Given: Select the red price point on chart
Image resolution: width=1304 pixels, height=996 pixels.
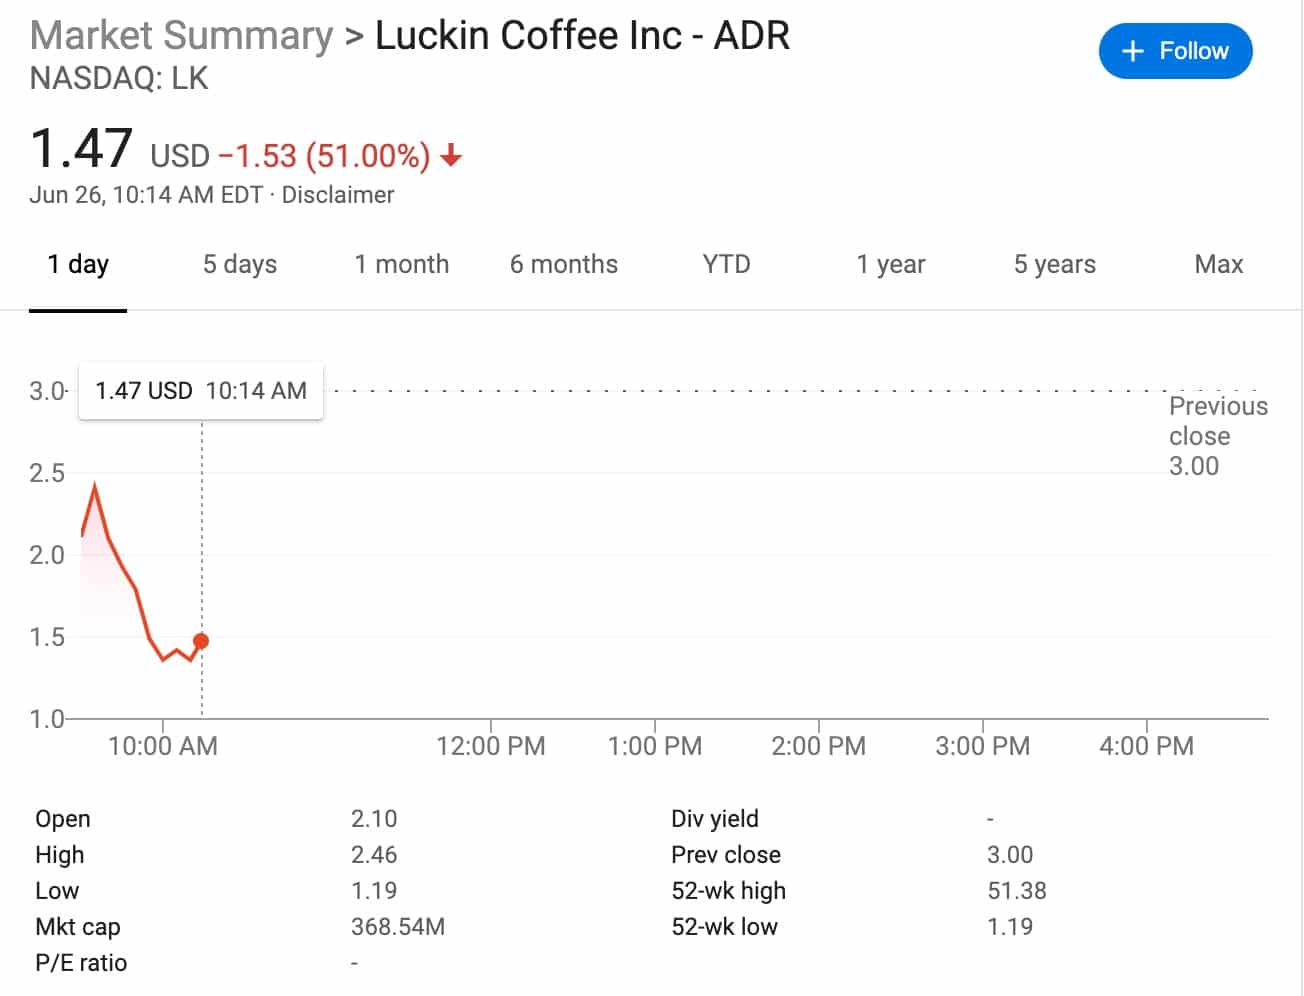Looking at the screenshot, I should 201,640.
